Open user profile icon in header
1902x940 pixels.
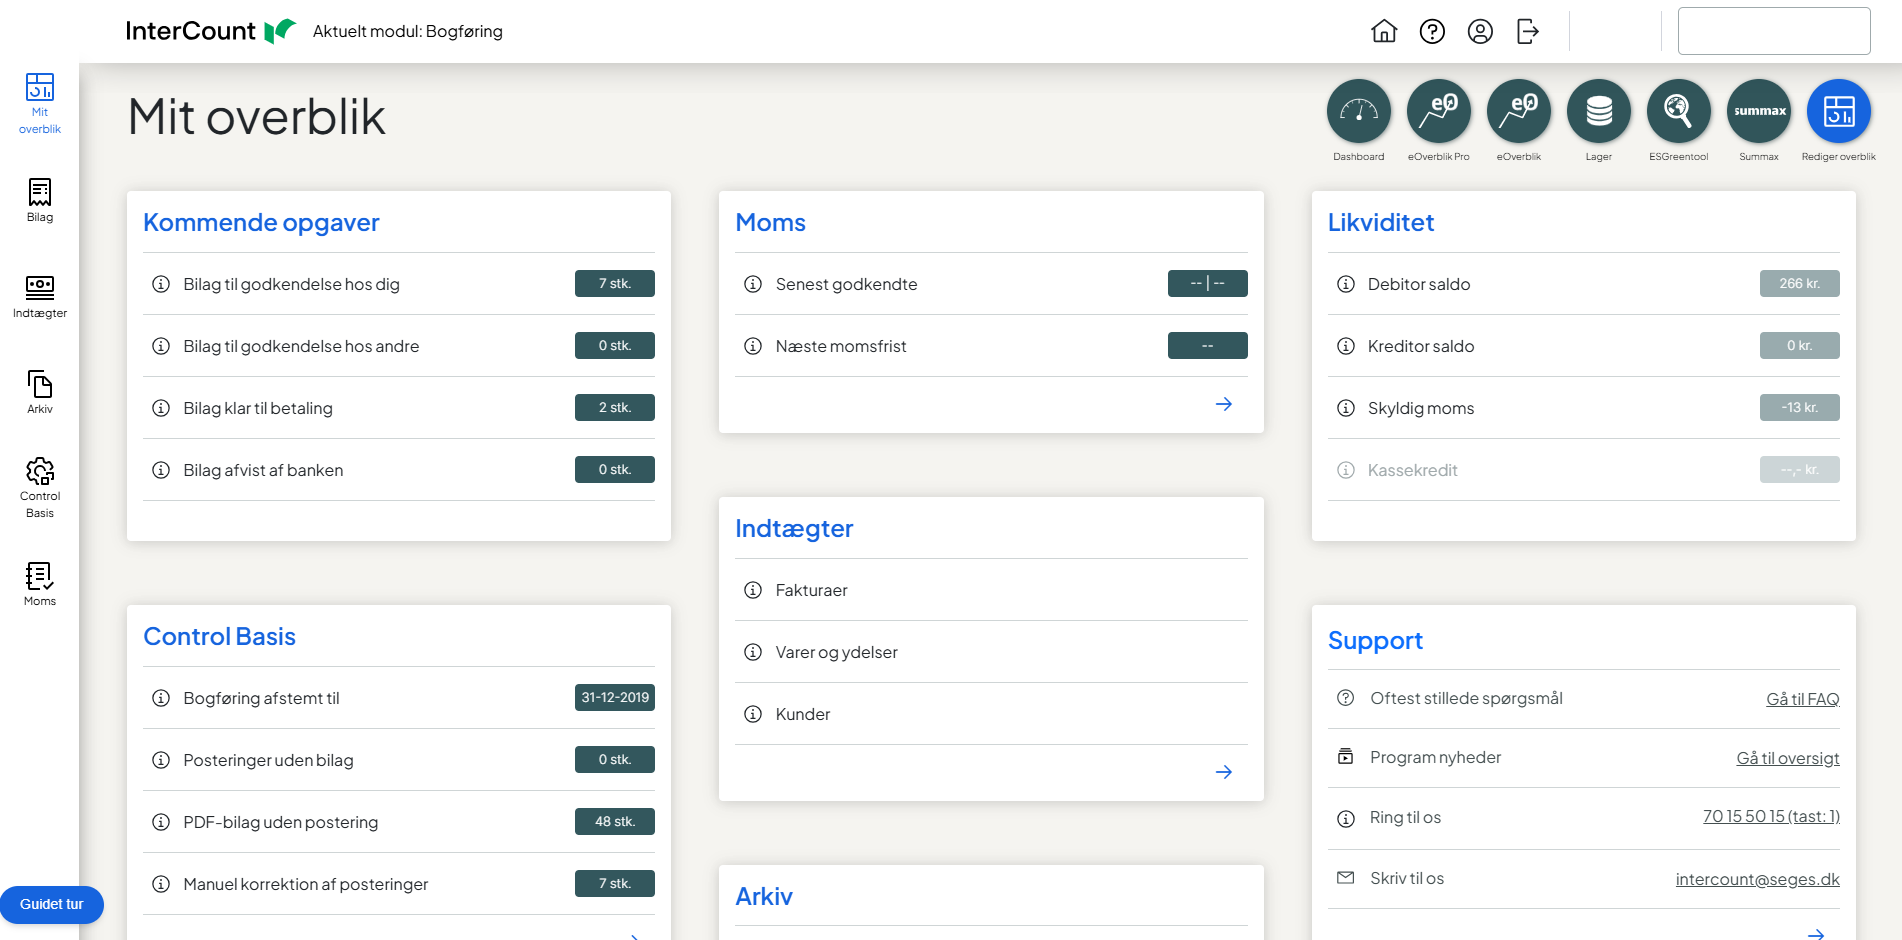pyautogui.click(x=1480, y=31)
